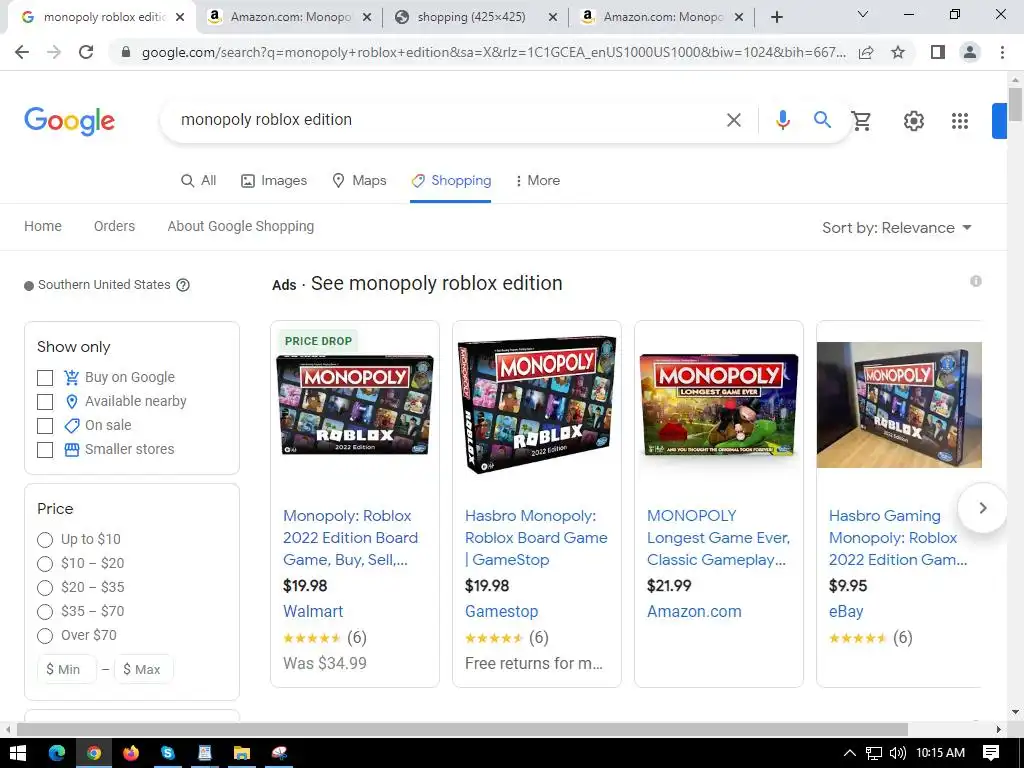This screenshot has width=1024, height=768.
Task: Reload the current page
Action: point(86,52)
